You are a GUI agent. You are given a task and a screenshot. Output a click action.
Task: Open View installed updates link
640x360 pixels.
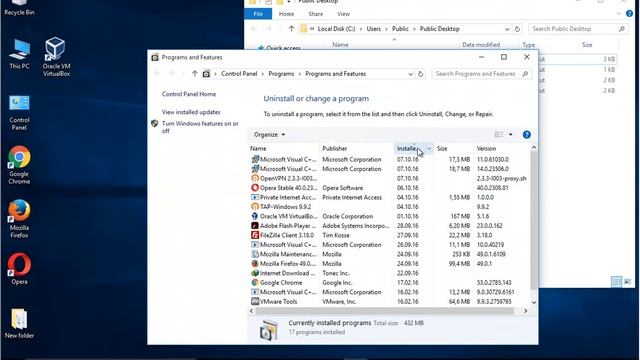click(191, 112)
